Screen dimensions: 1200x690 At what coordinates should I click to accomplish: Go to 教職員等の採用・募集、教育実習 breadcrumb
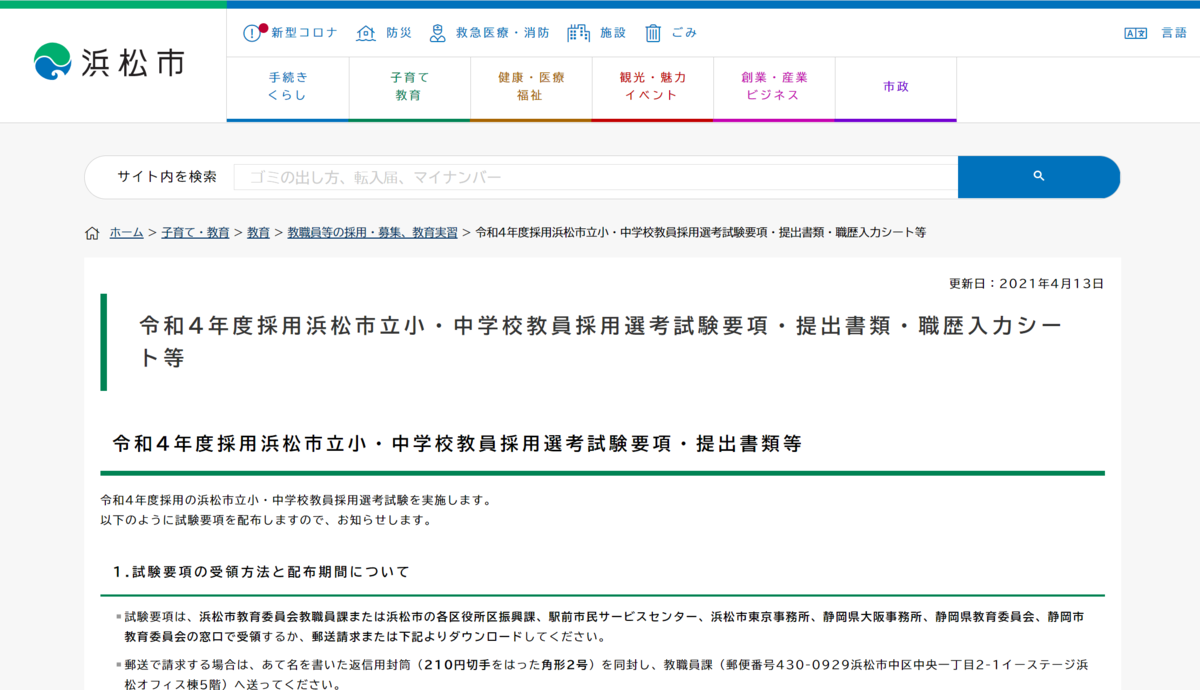372,232
